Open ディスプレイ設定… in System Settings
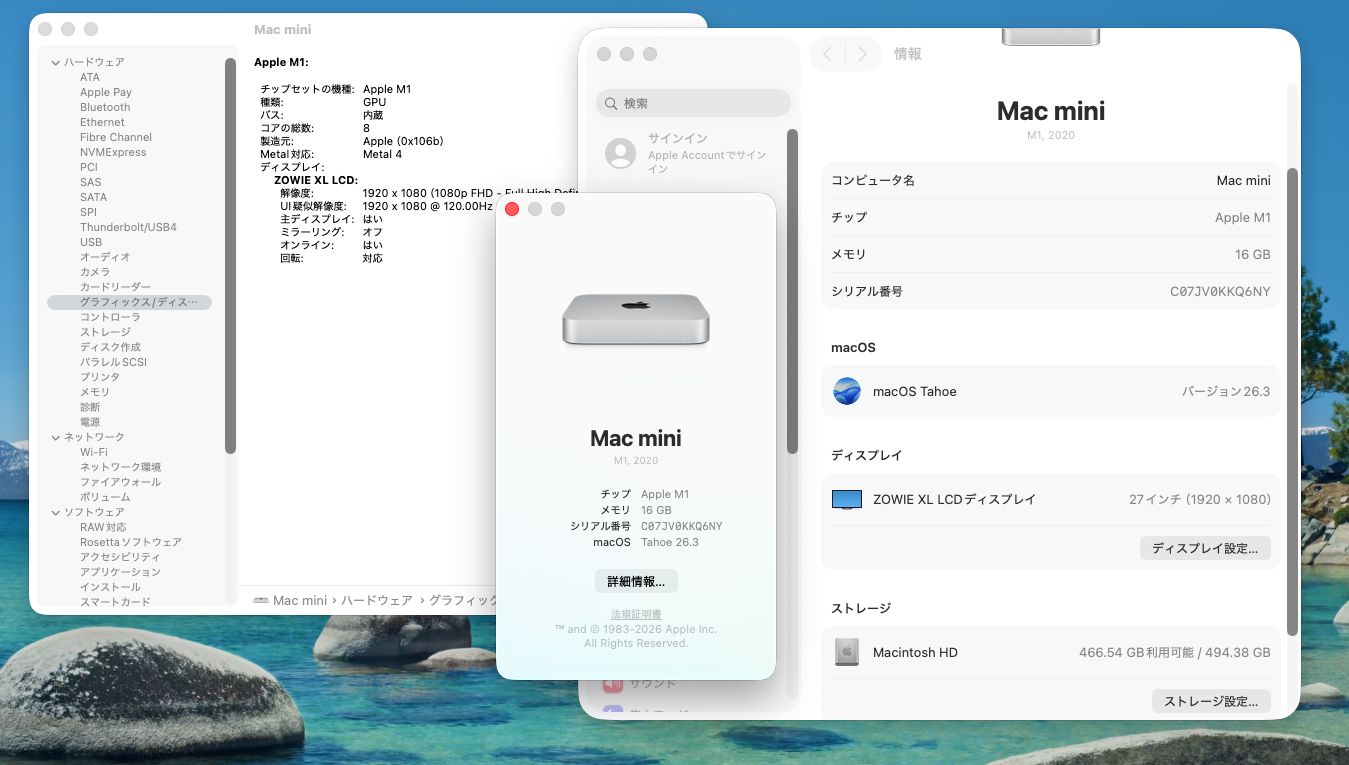The width and height of the screenshot is (1349, 765). [1205, 548]
